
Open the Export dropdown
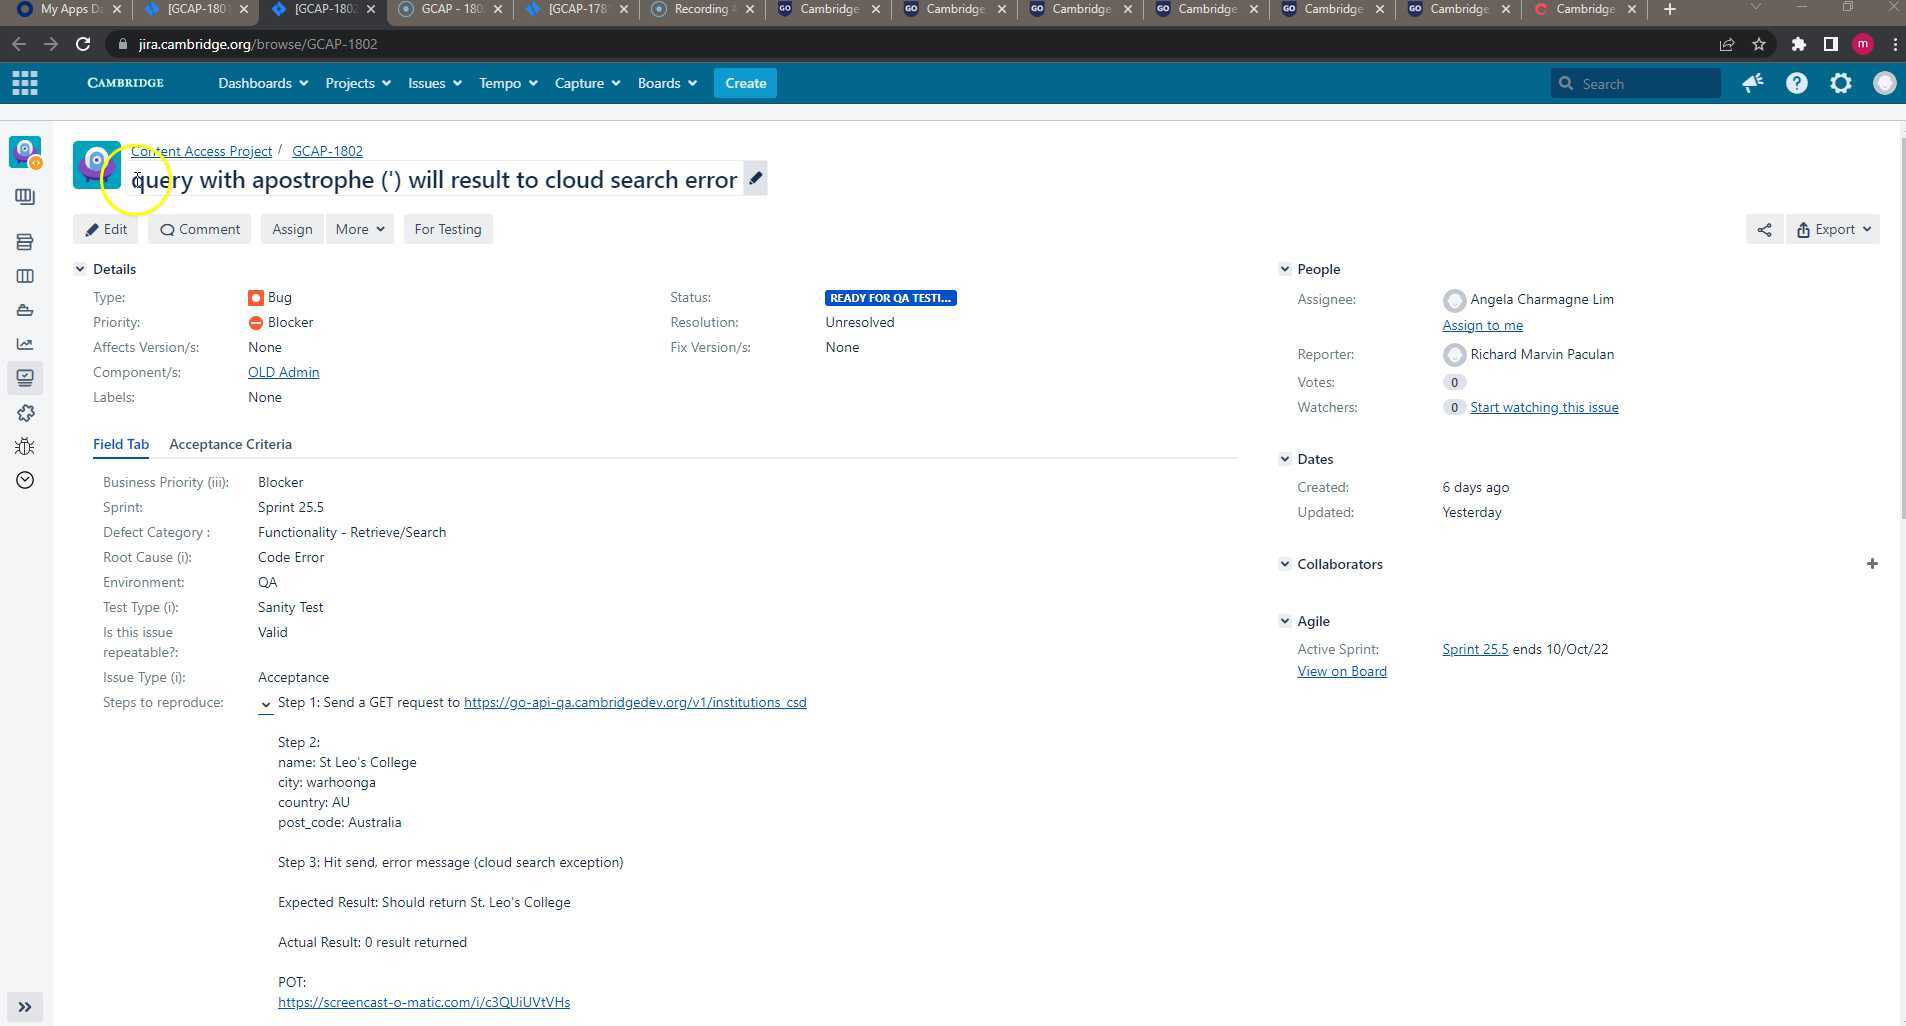1833,229
